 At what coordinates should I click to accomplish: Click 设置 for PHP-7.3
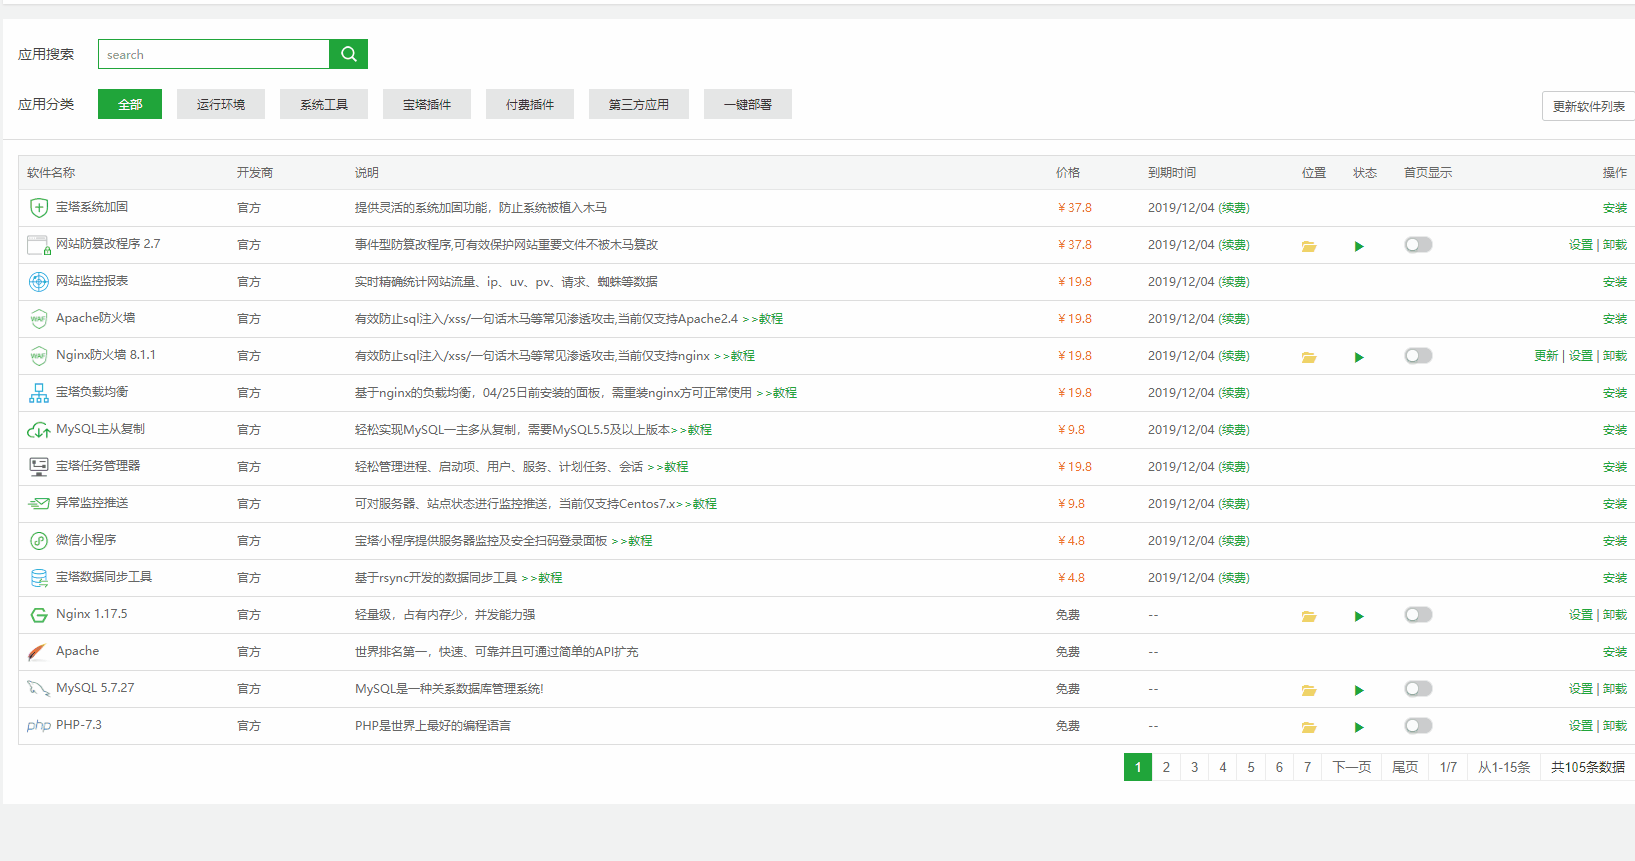pyautogui.click(x=1580, y=726)
